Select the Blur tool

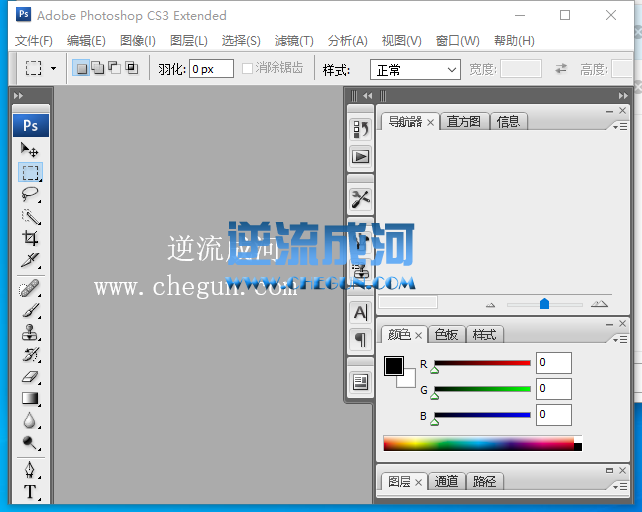click(x=30, y=420)
